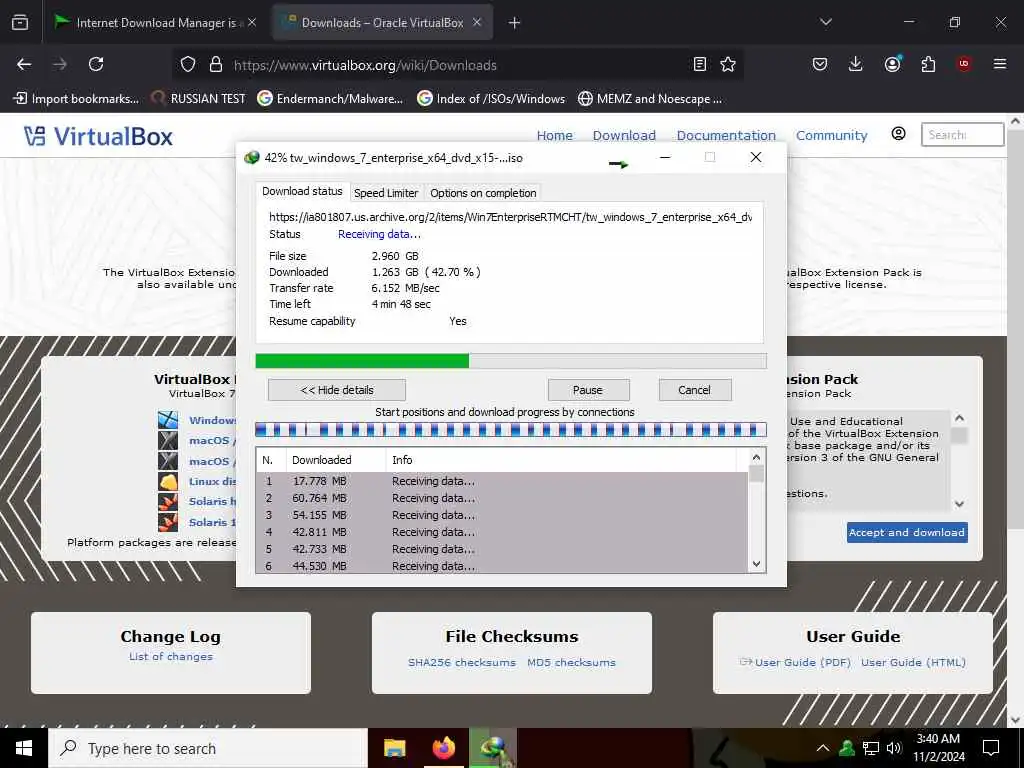The image size is (1024, 768).
Task: Open File Explorer from the taskbar
Action: click(x=394, y=748)
